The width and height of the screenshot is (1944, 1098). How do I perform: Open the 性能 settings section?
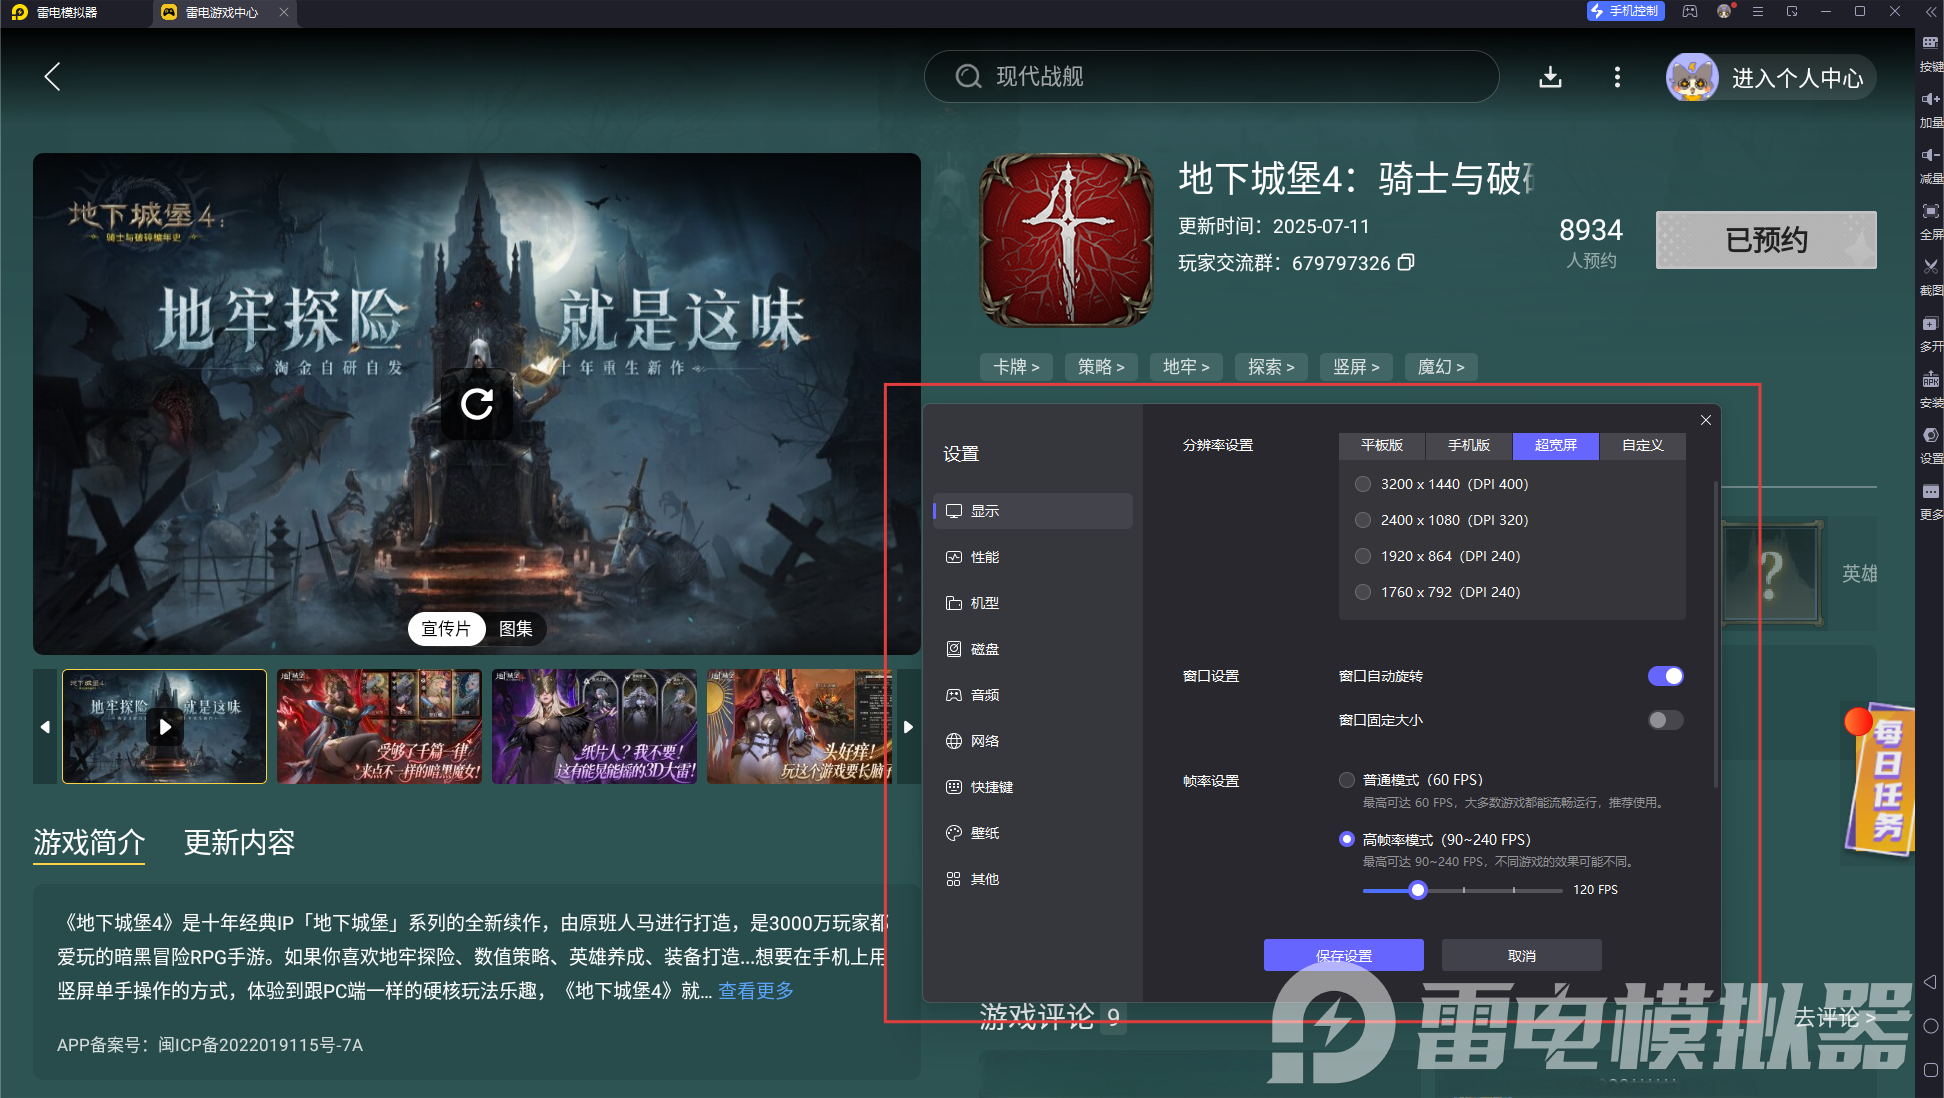pyautogui.click(x=984, y=557)
